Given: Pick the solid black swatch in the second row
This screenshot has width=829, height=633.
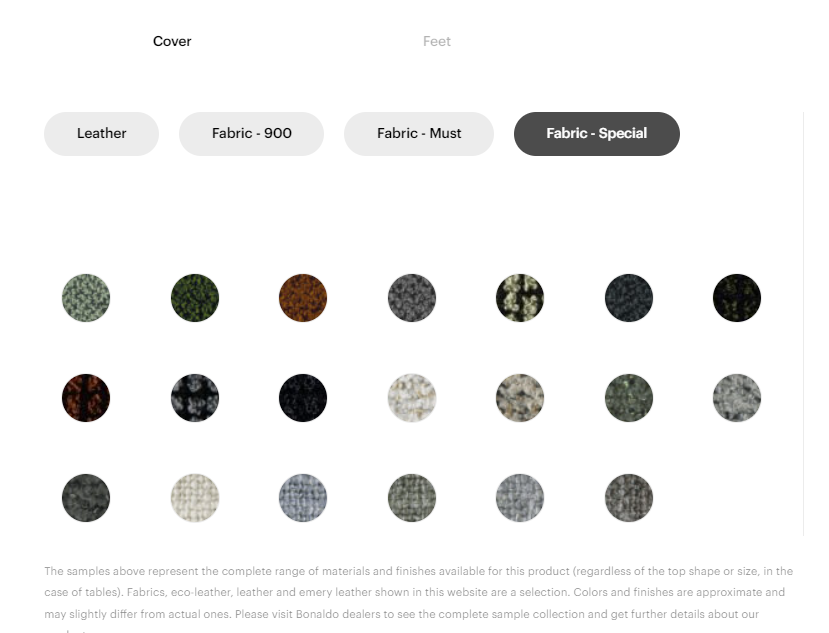Looking at the screenshot, I should 303,398.
